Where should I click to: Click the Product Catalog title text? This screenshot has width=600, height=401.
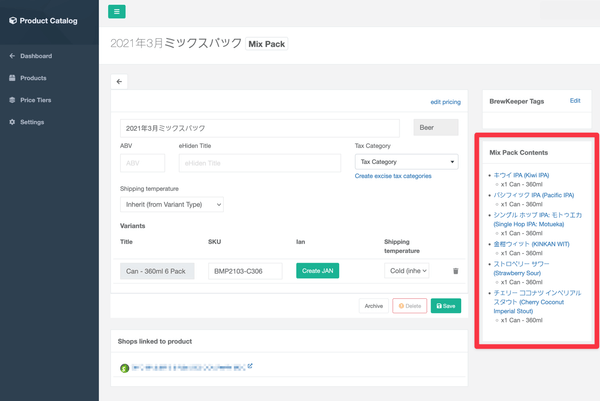pyautogui.click(x=49, y=21)
